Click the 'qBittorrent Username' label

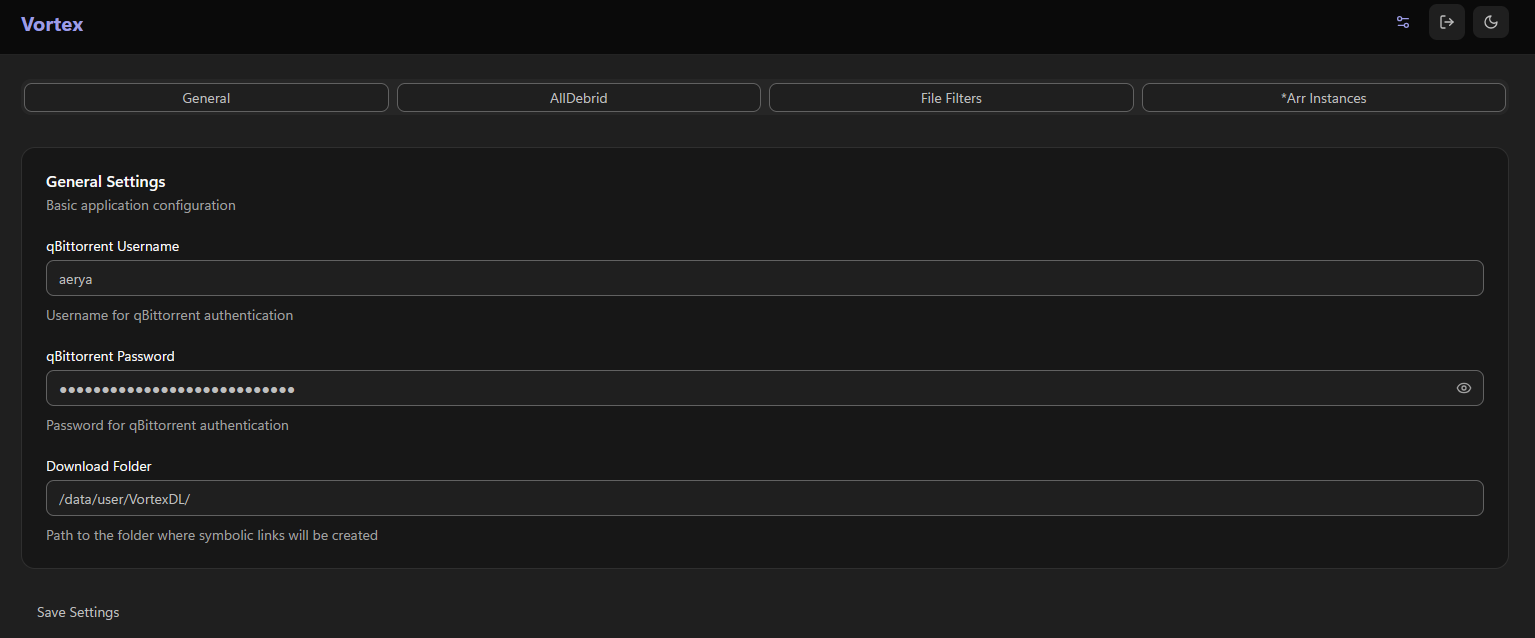tap(113, 246)
